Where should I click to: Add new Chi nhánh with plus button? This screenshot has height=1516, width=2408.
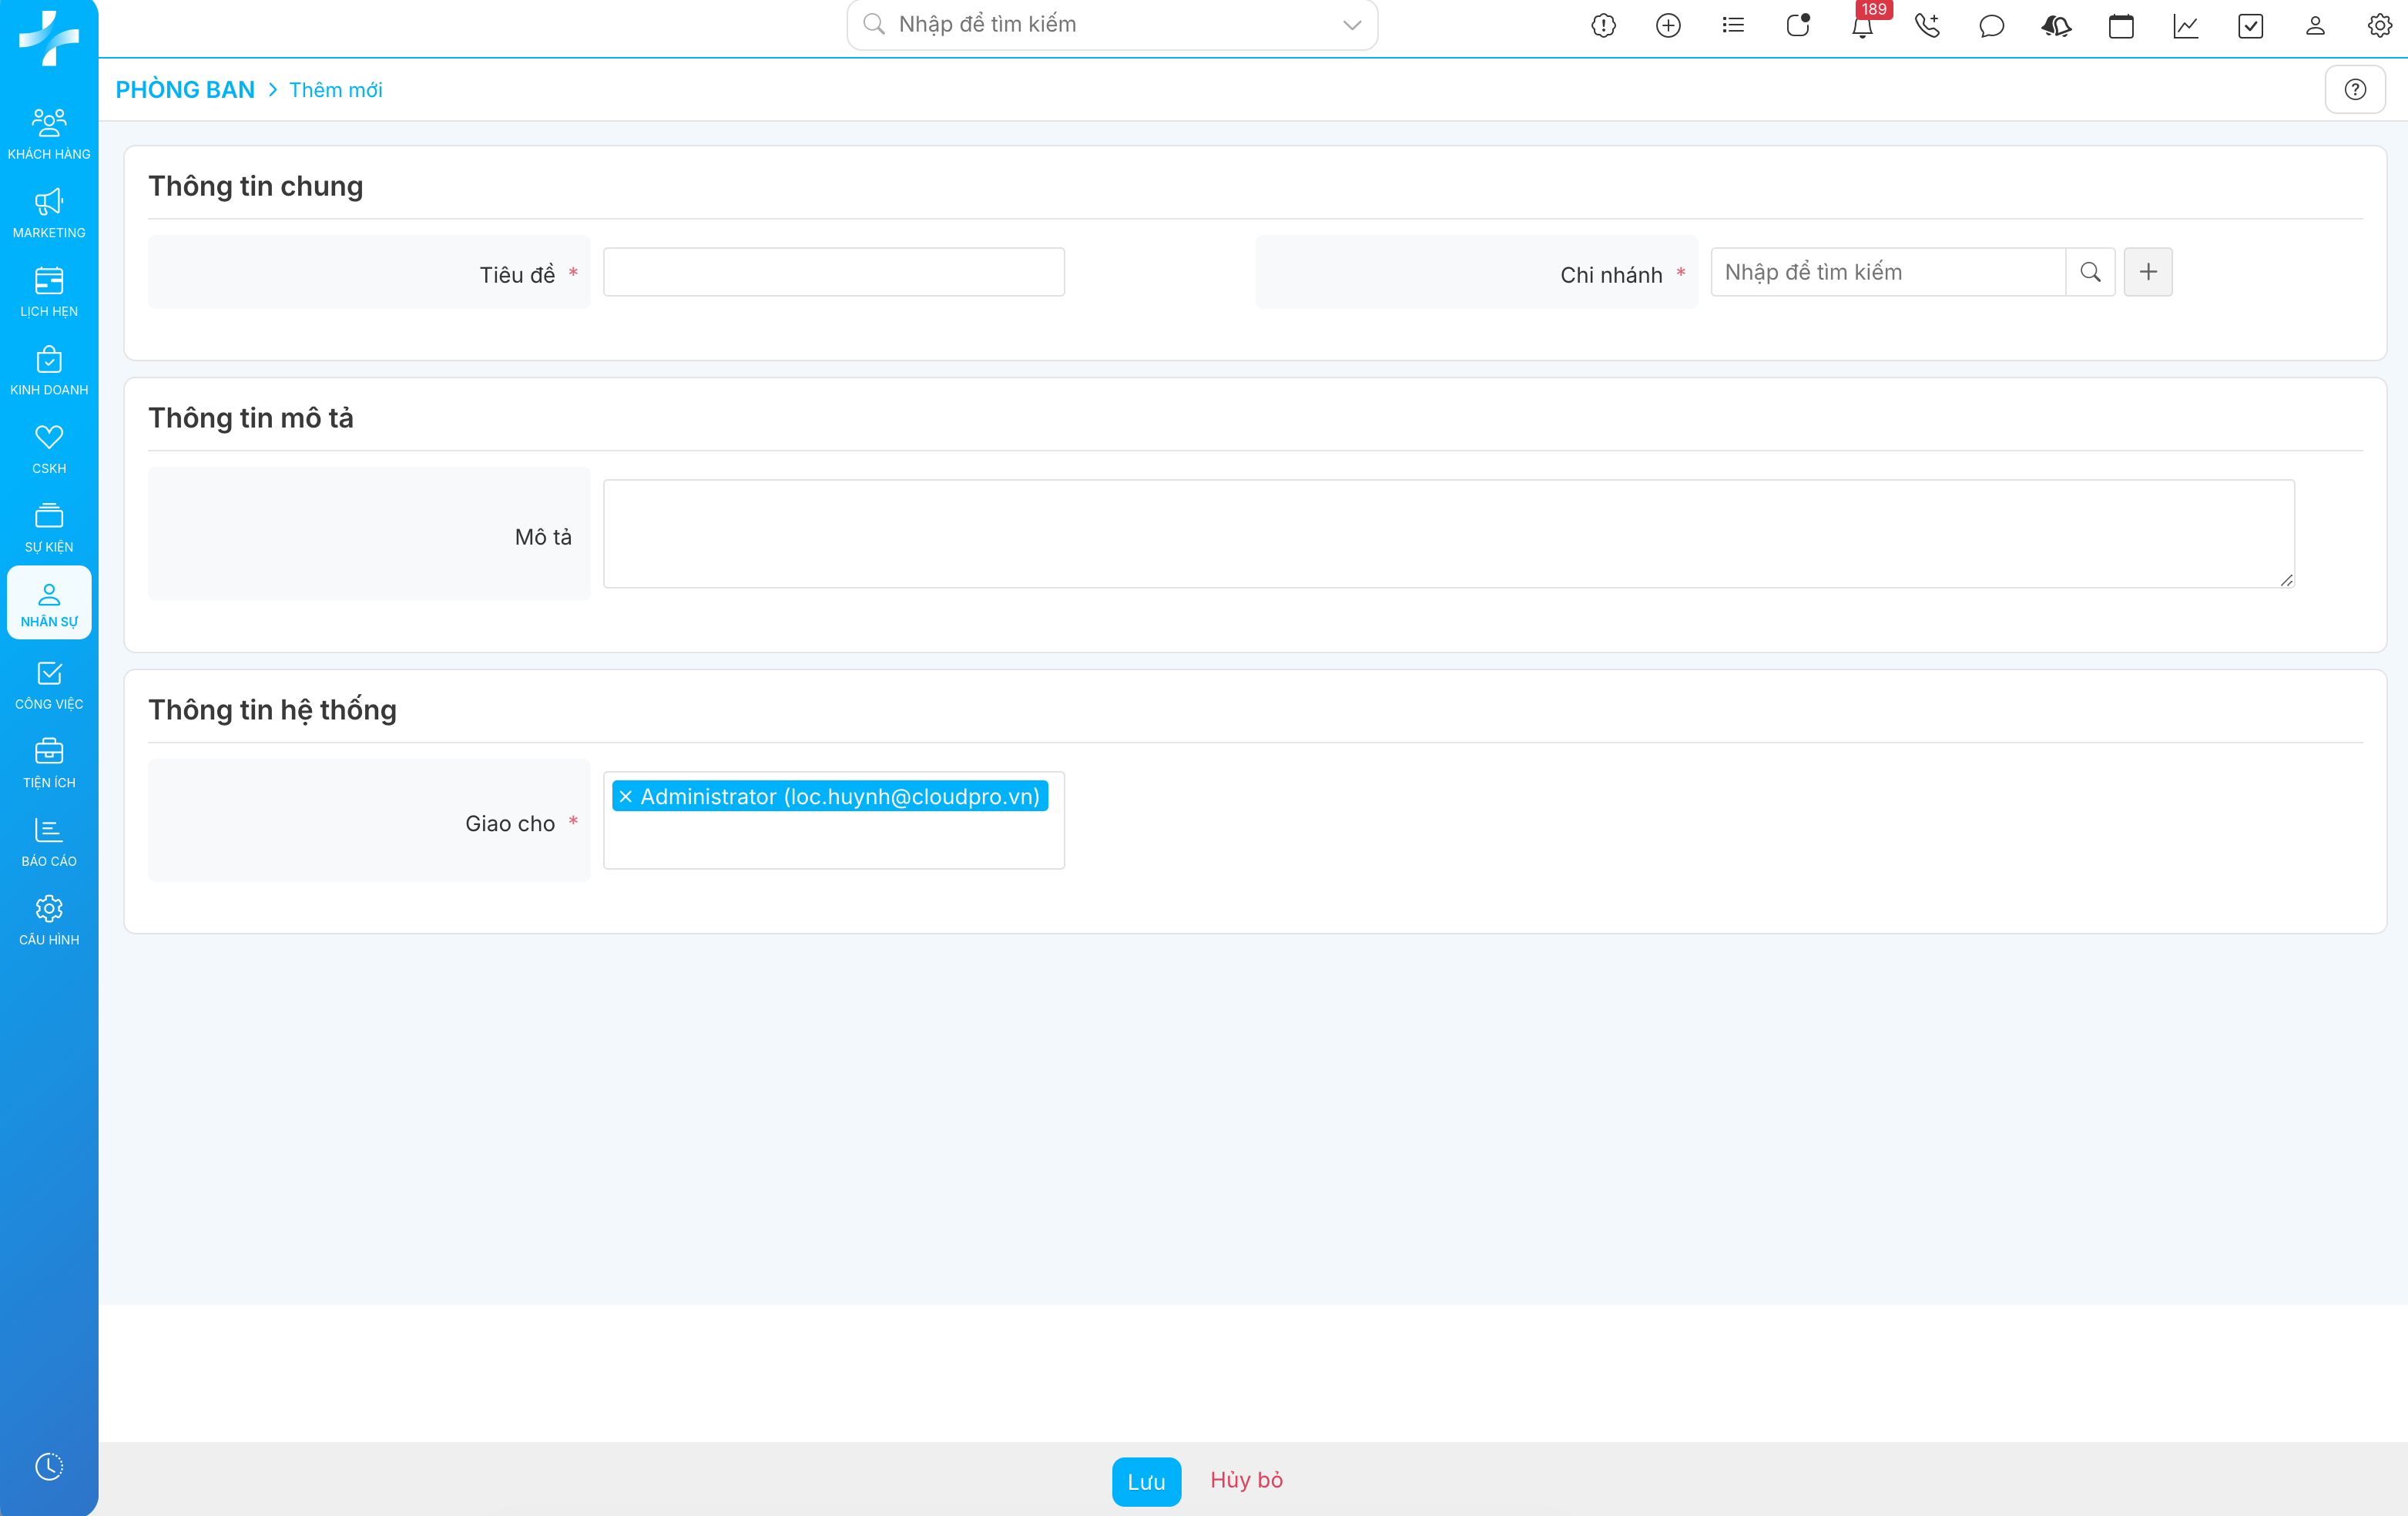[x=2148, y=272]
